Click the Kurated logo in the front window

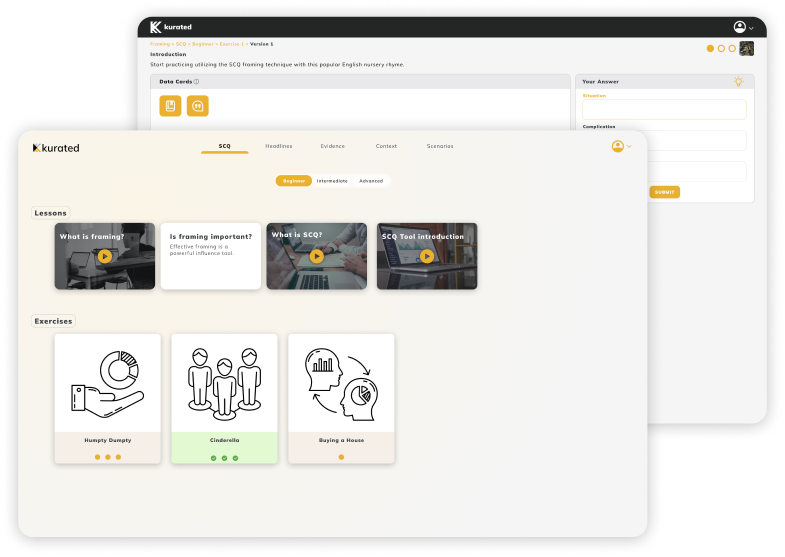click(56, 148)
